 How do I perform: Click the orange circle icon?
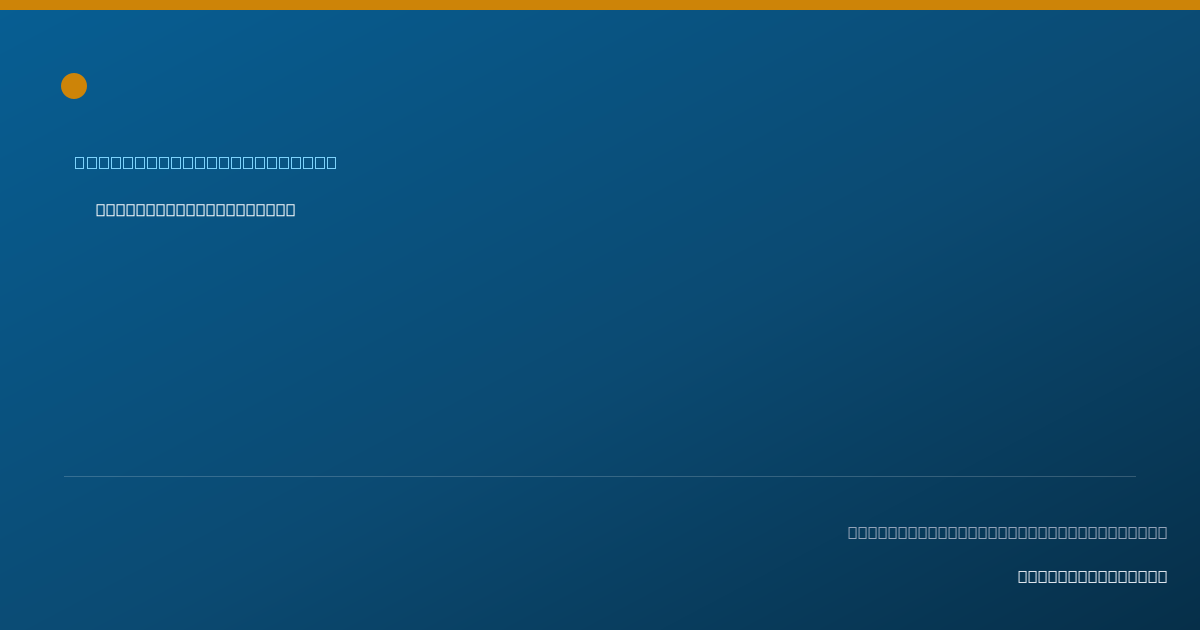tap(74, 86)
